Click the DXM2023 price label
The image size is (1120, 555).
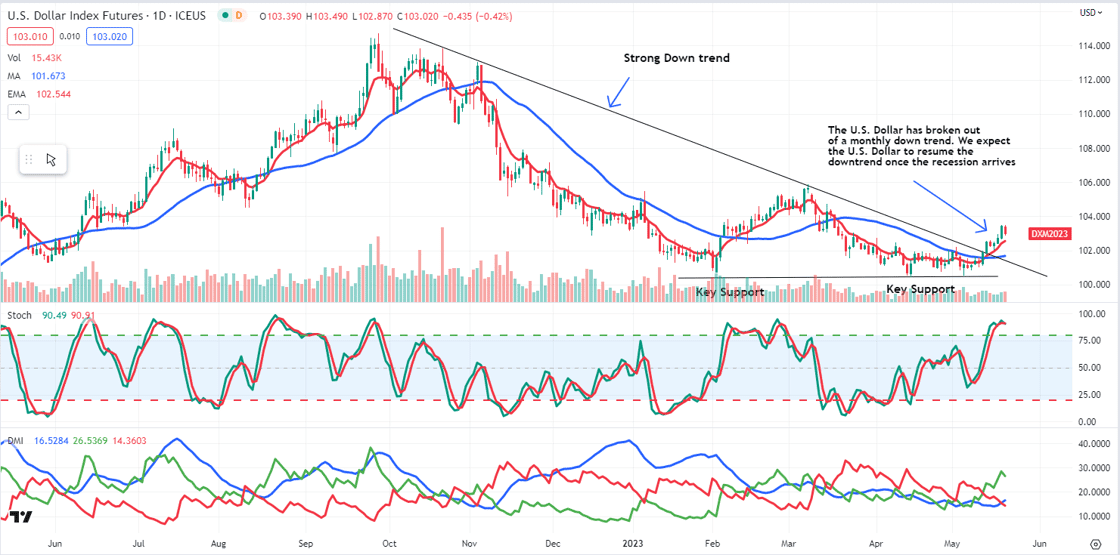click(x=1049, y=234)
